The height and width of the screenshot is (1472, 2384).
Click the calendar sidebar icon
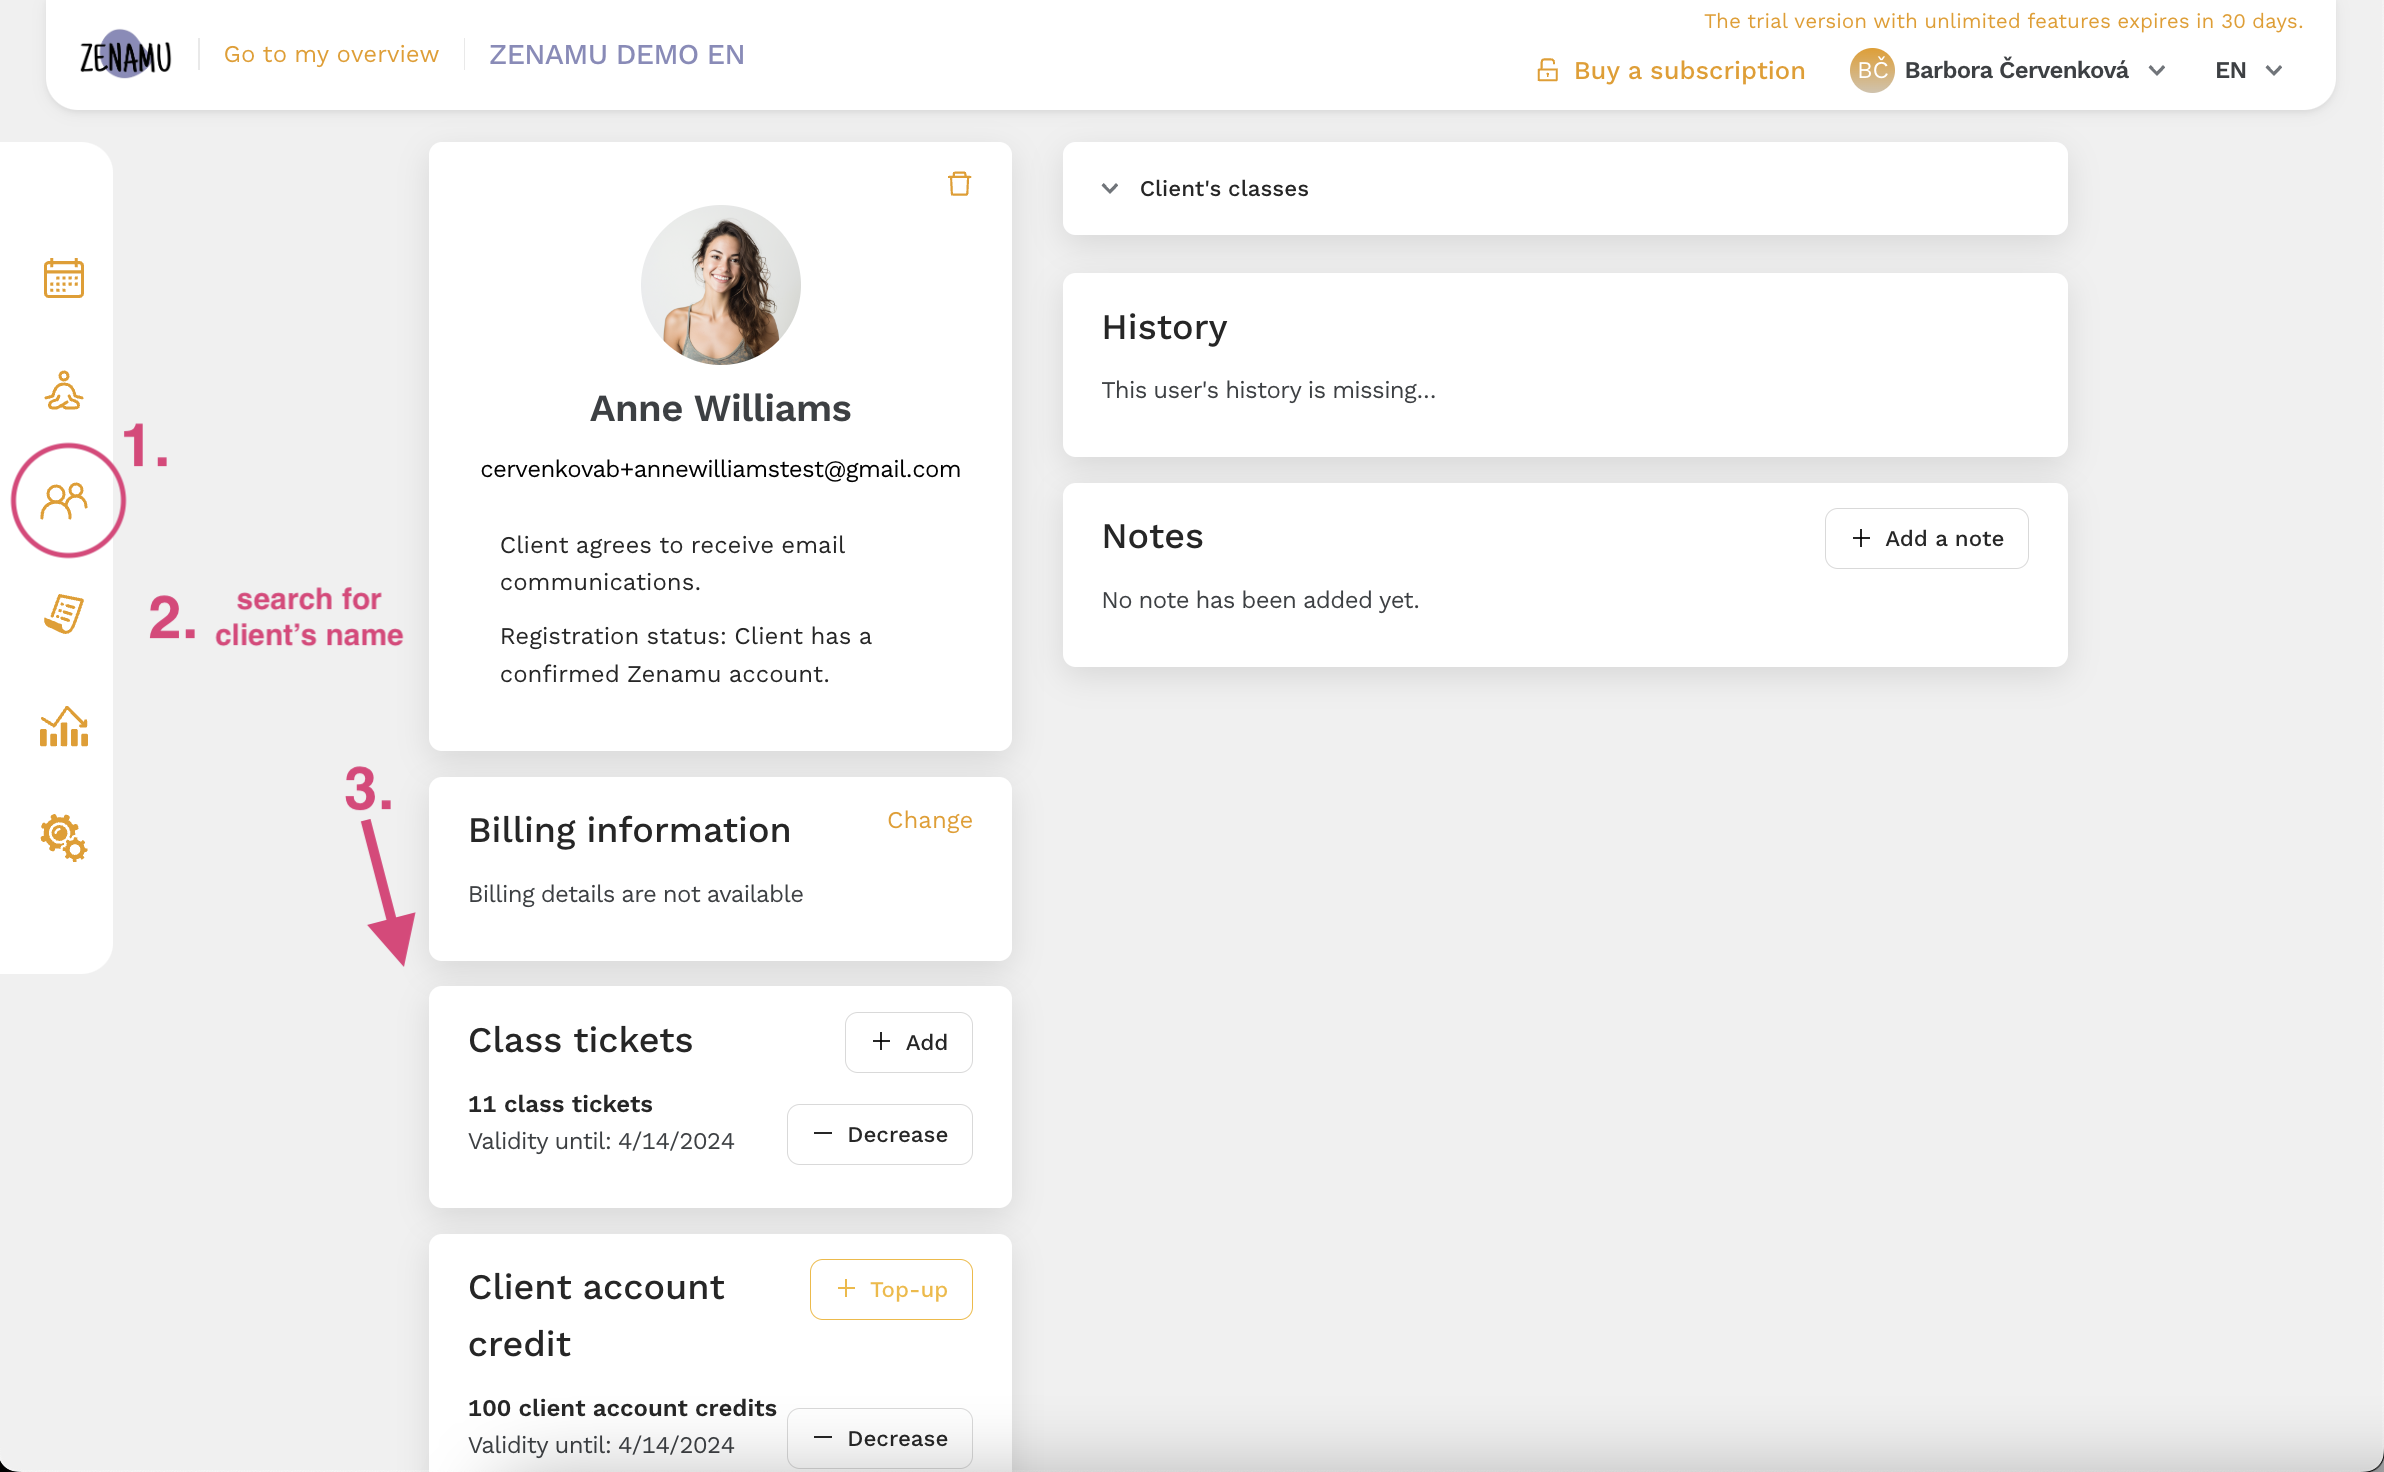click(x=63, y=278)
